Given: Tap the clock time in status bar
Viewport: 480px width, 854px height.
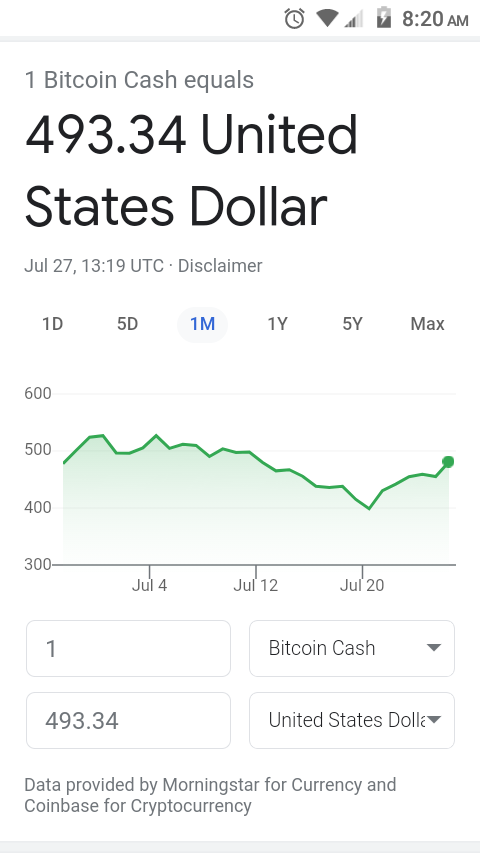Looking at the screenshot, I should pyautogui.click(x=435, y=19).
